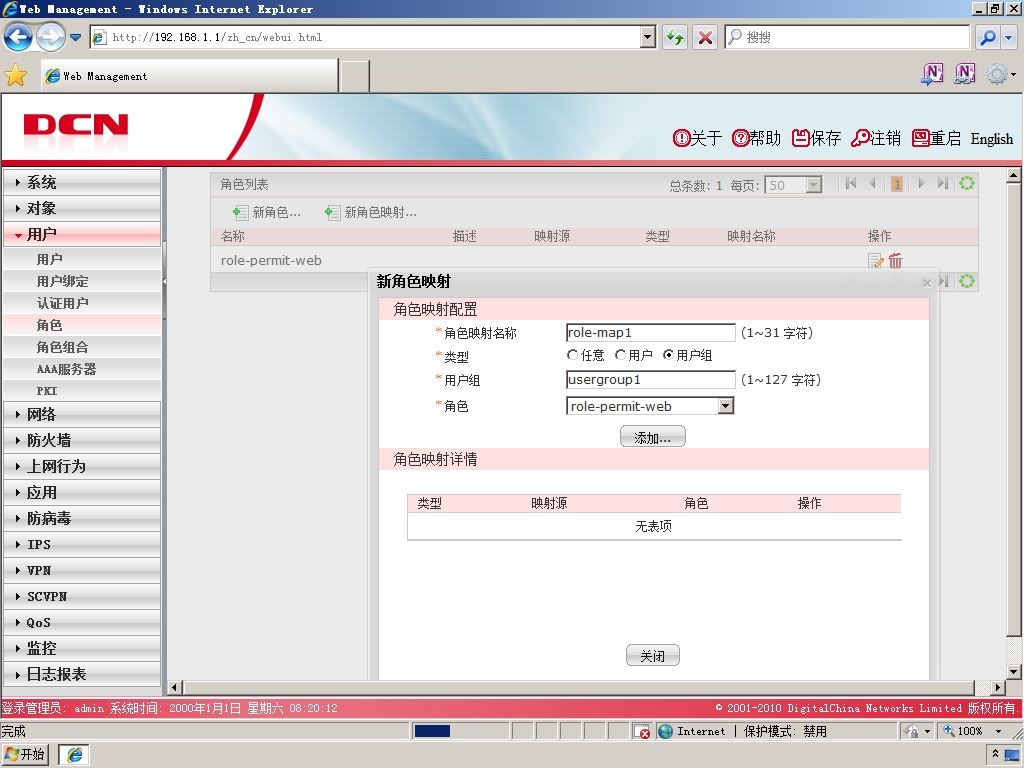Click the first OneNote send icon
Viewport: 1024px width, 768px height.
coord(932,74)
